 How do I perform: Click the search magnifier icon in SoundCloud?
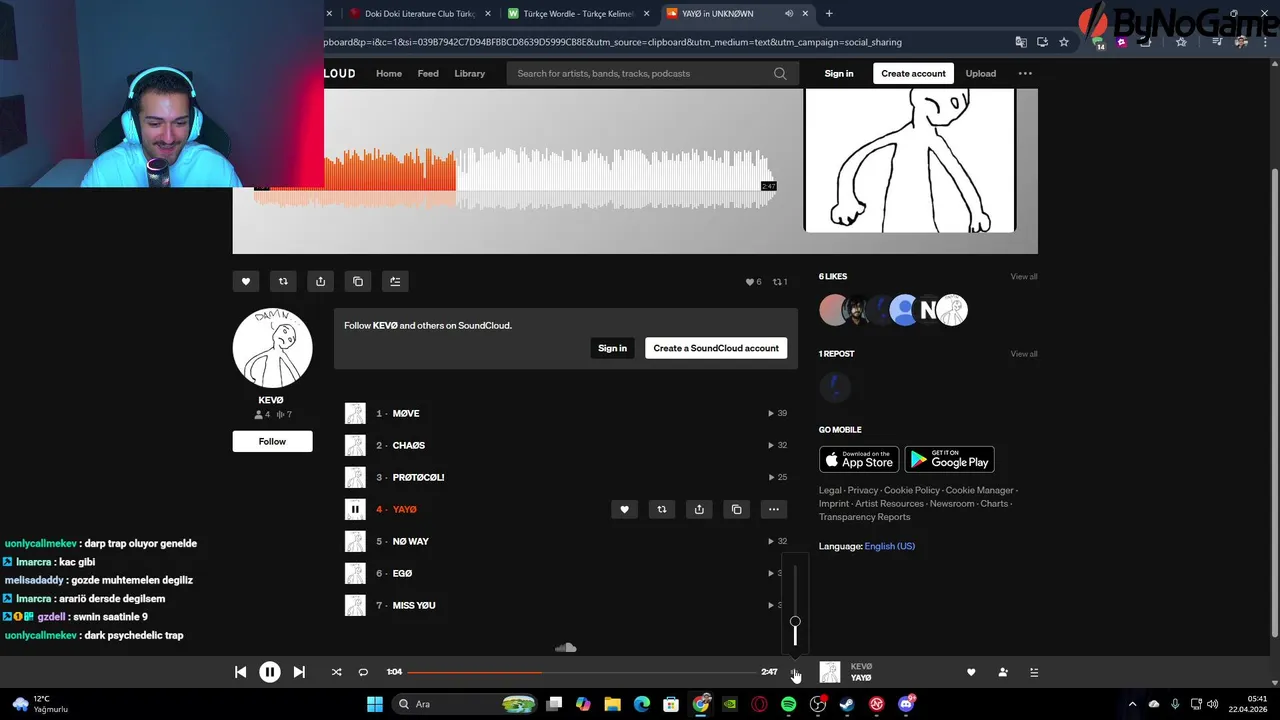[x=780, y=73]
